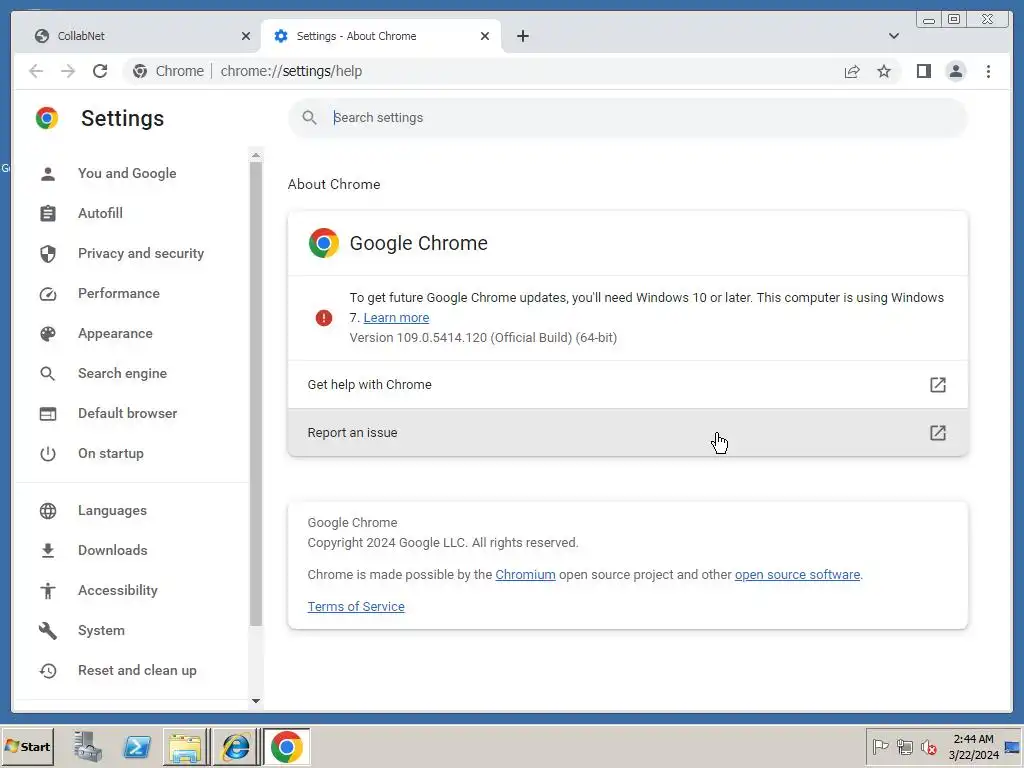The image size is (1024, 768).
Task: Click the Report an issue launch icon
Action: (938, 432)
